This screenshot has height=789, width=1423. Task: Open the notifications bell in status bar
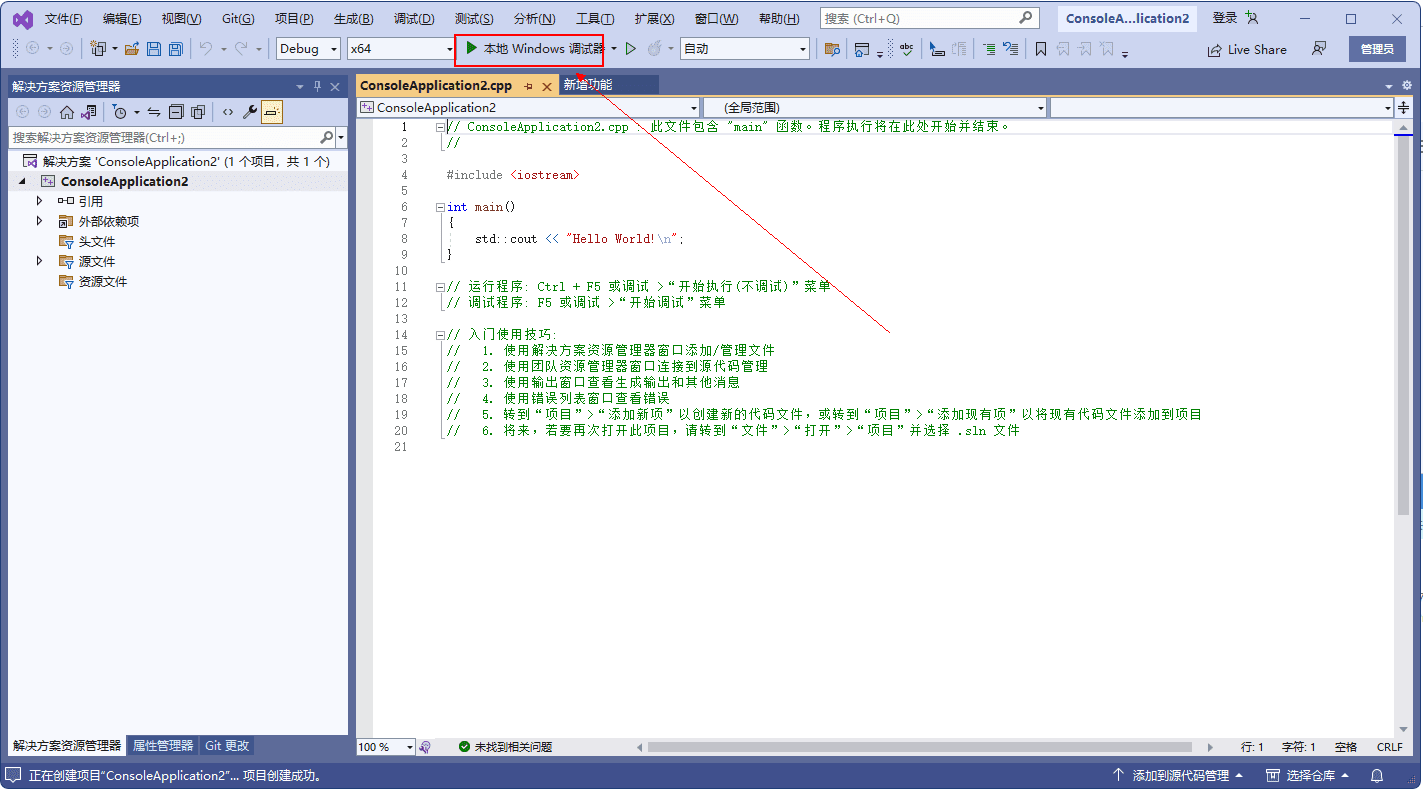1377,775
